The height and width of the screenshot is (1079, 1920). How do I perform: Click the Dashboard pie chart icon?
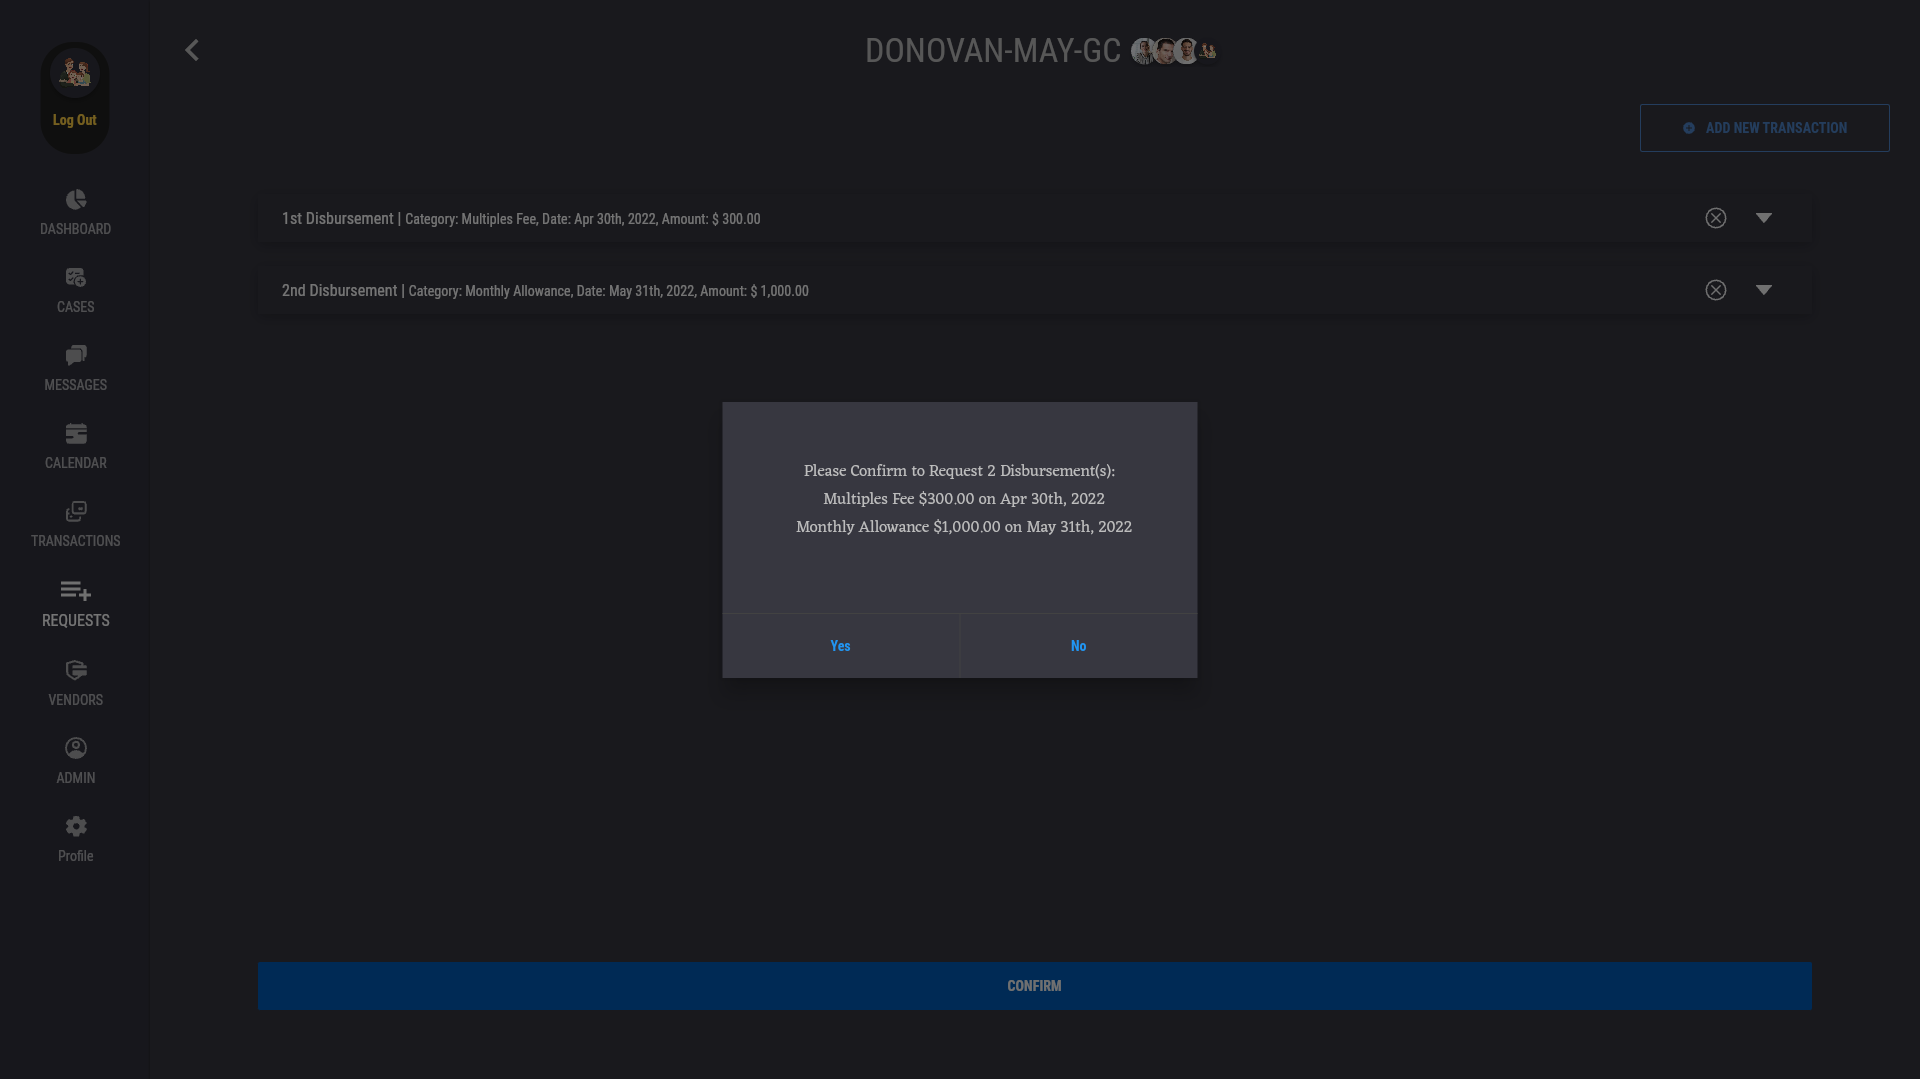click(x=76, y=200)
